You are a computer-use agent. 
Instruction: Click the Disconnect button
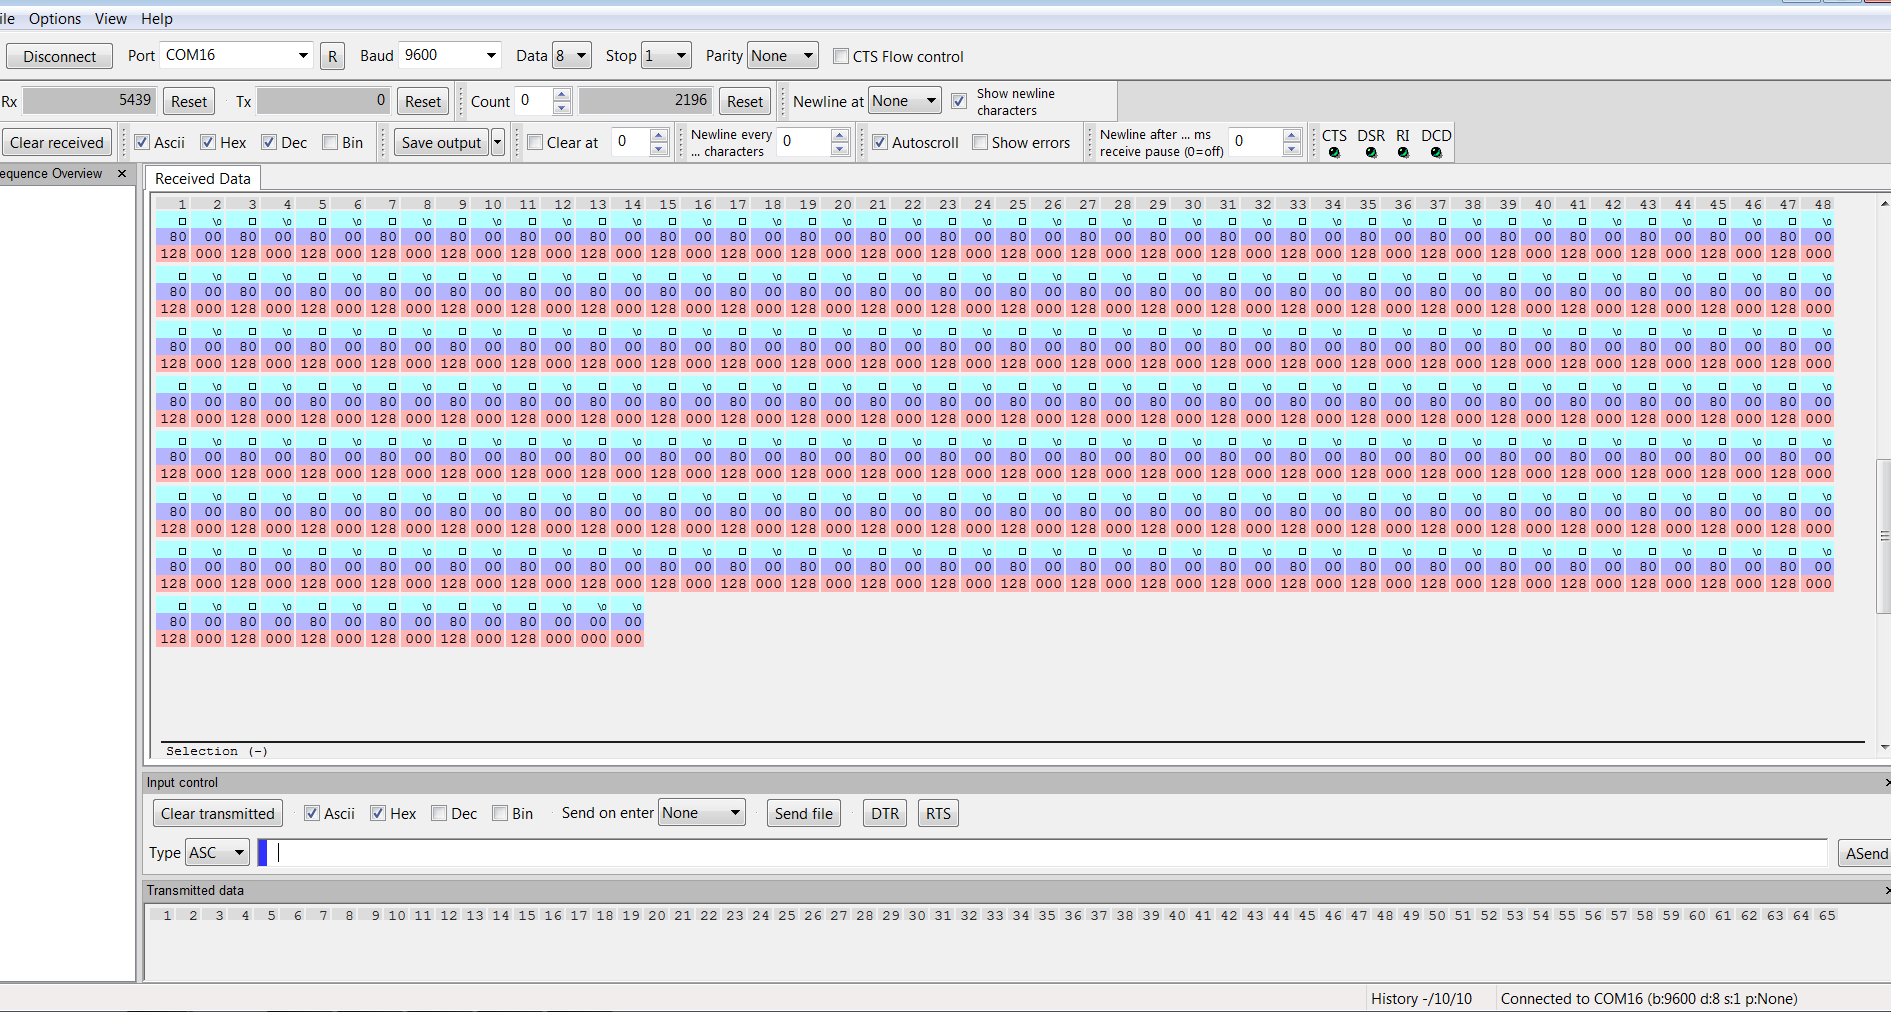(x=60, y=56)
